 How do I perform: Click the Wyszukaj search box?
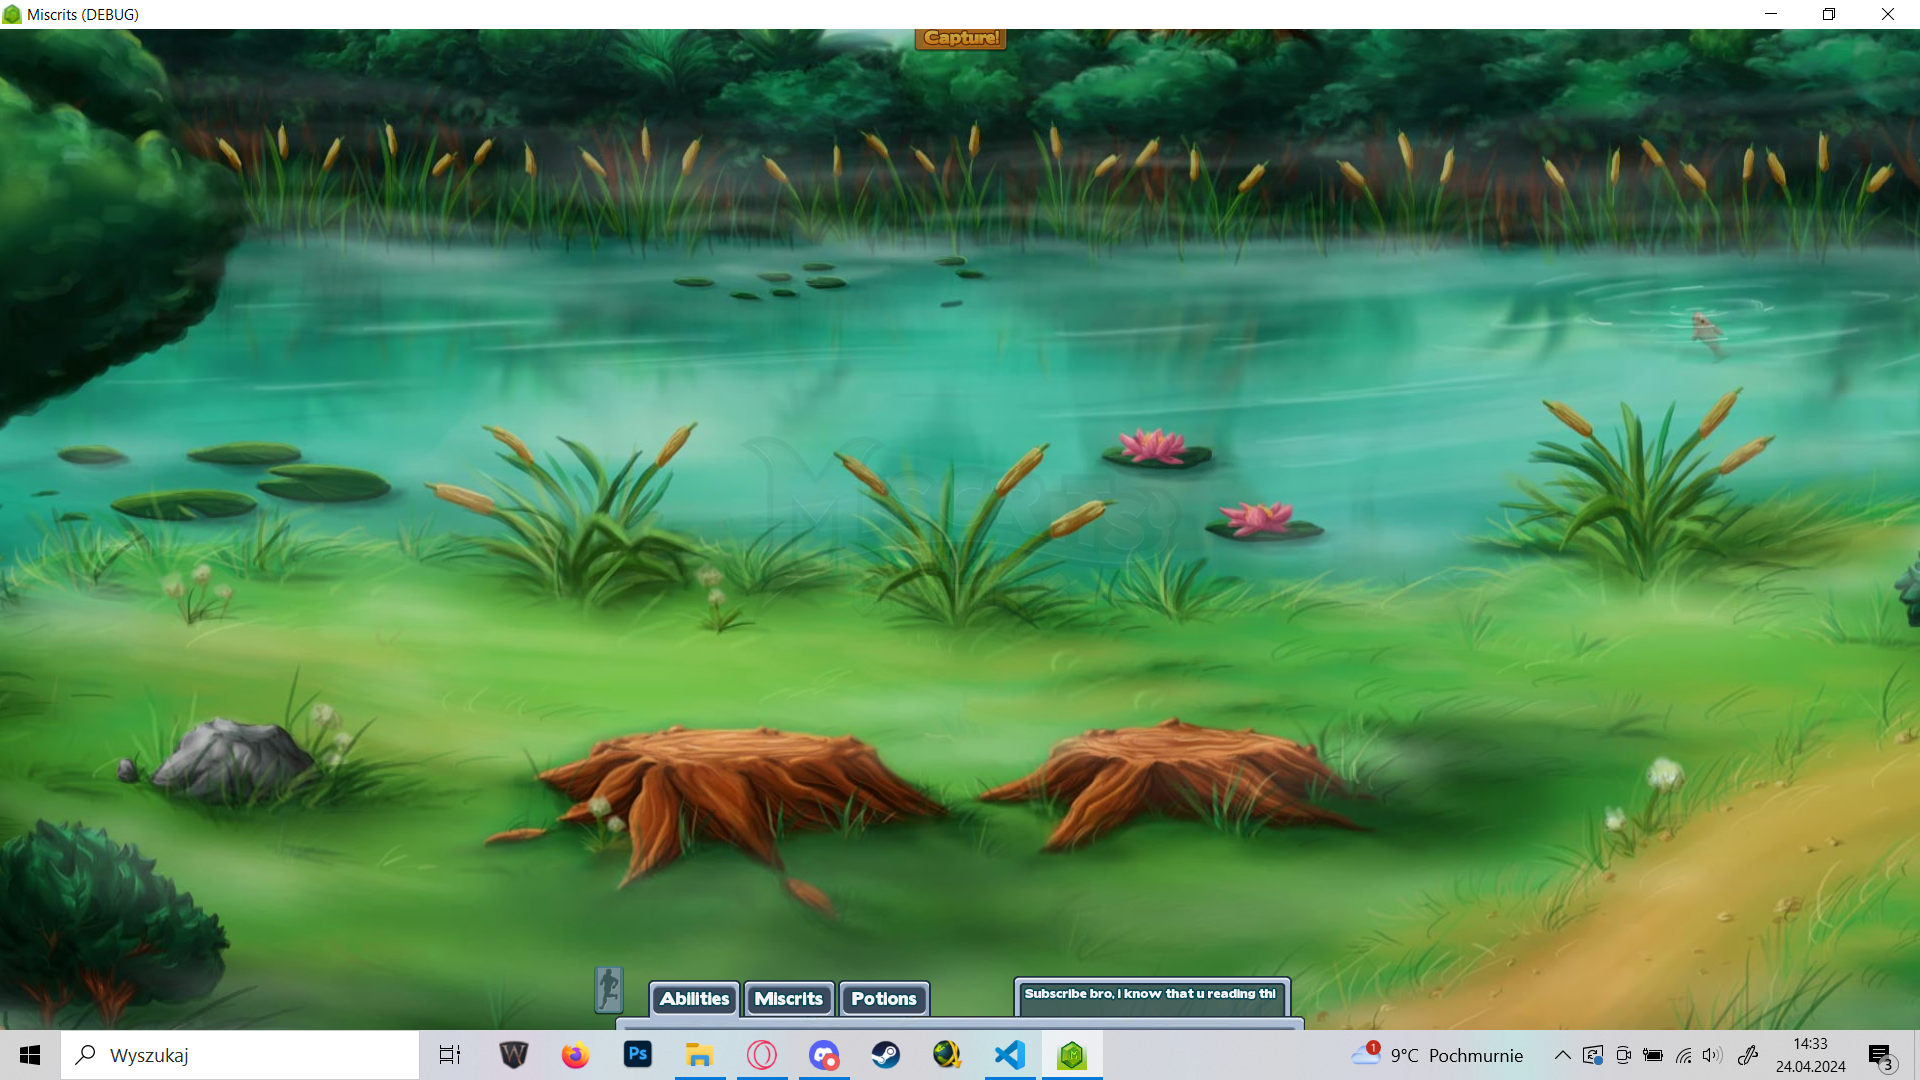[240, 1055]
